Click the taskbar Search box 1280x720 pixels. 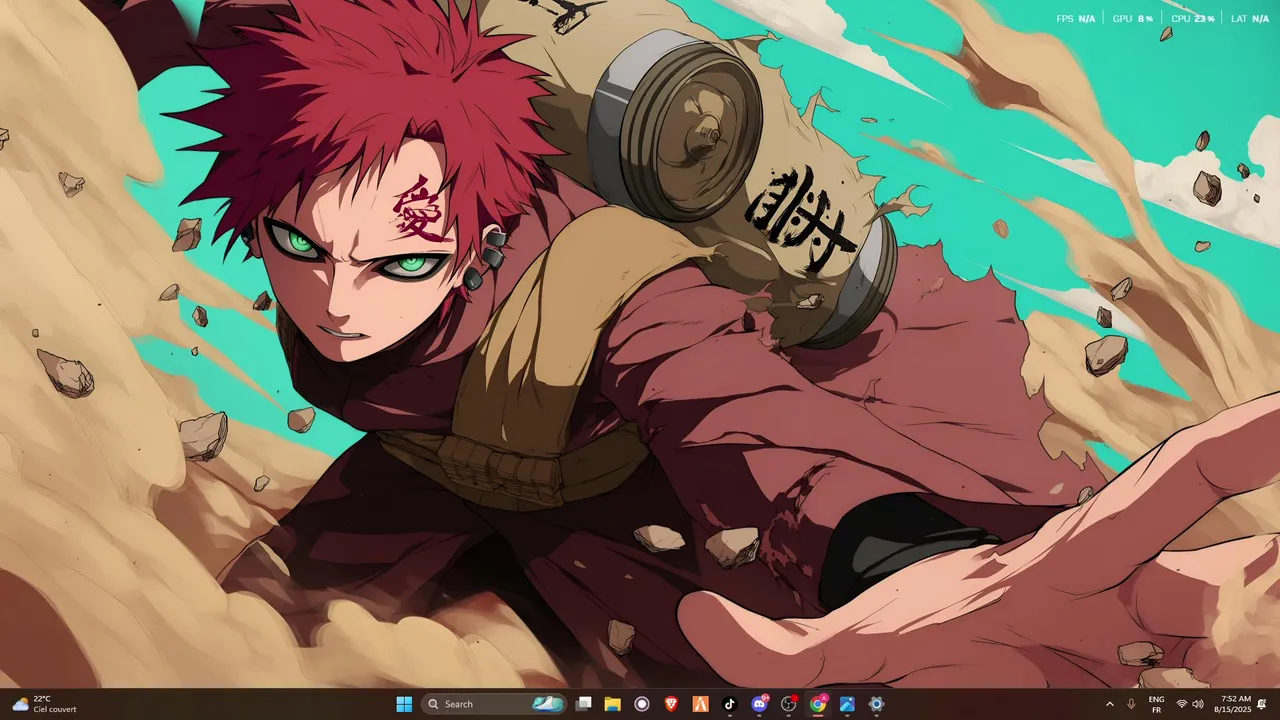(x=494, y=704)
